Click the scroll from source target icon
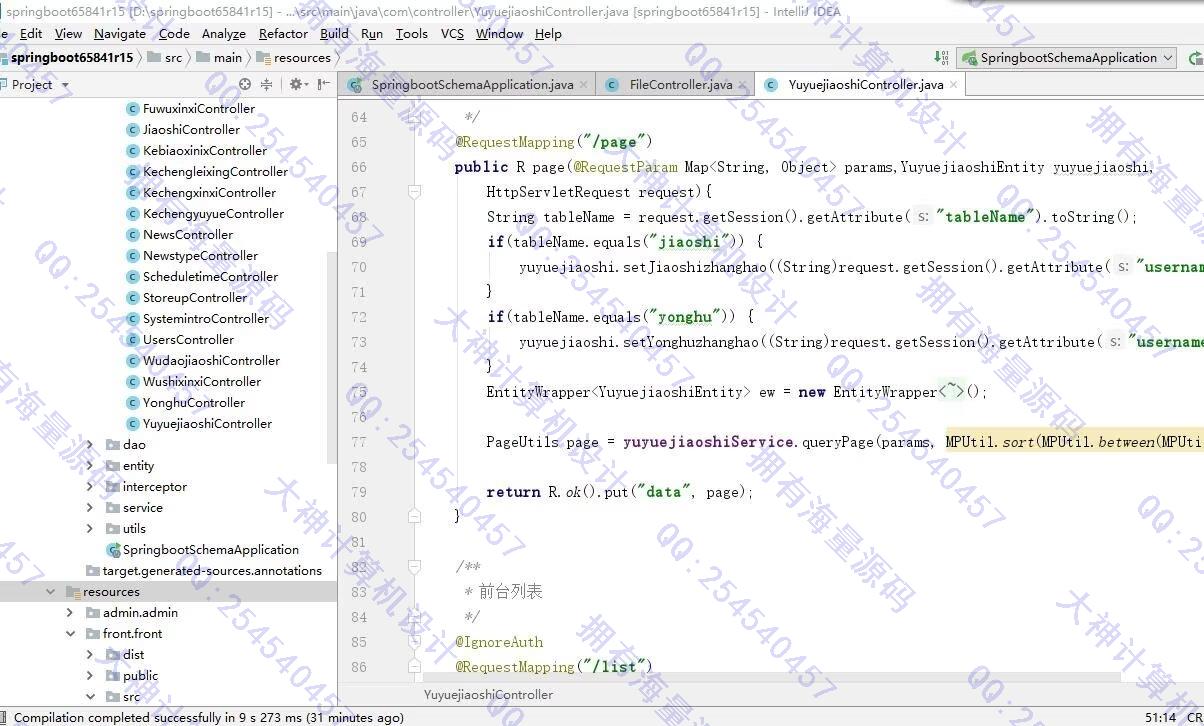Viewport: 1204px width, 726px height. (245, 84)
